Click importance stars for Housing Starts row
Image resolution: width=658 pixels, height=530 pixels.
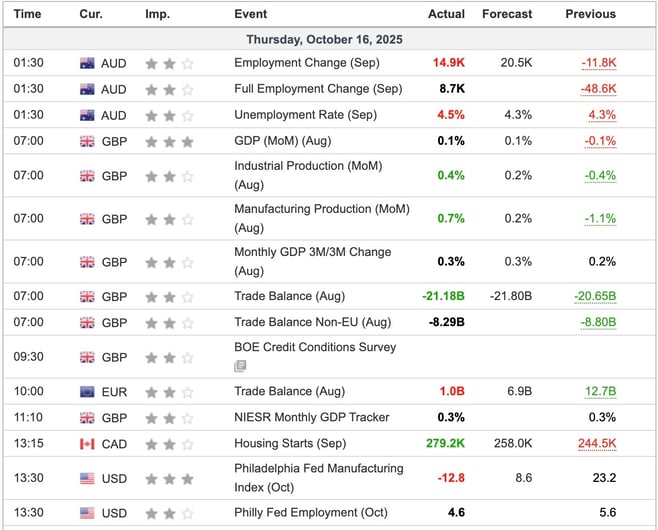(x=169, y=443)
